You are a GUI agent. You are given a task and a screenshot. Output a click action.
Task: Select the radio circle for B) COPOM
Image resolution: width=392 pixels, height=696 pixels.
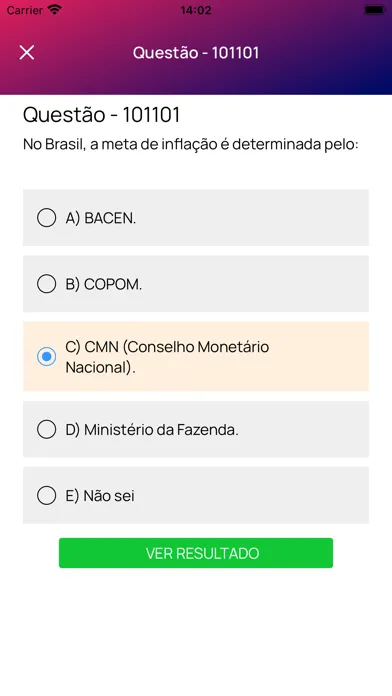point(47,284)
